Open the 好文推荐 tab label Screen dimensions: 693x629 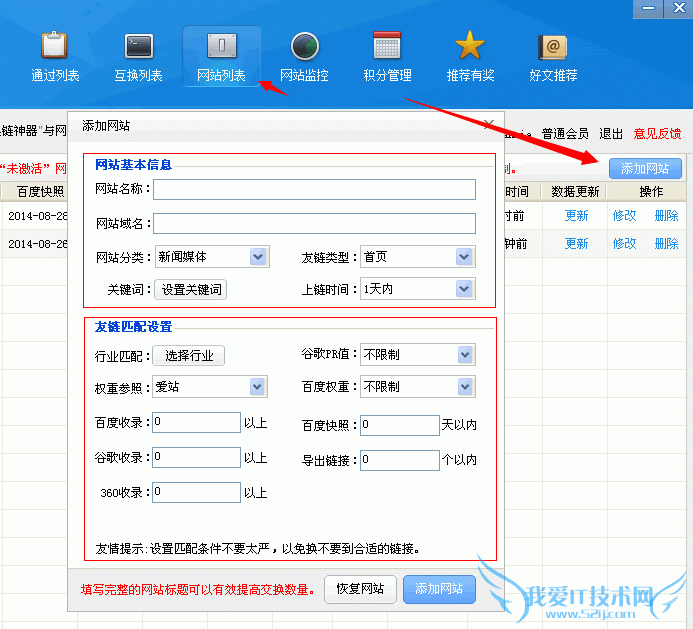553,75
